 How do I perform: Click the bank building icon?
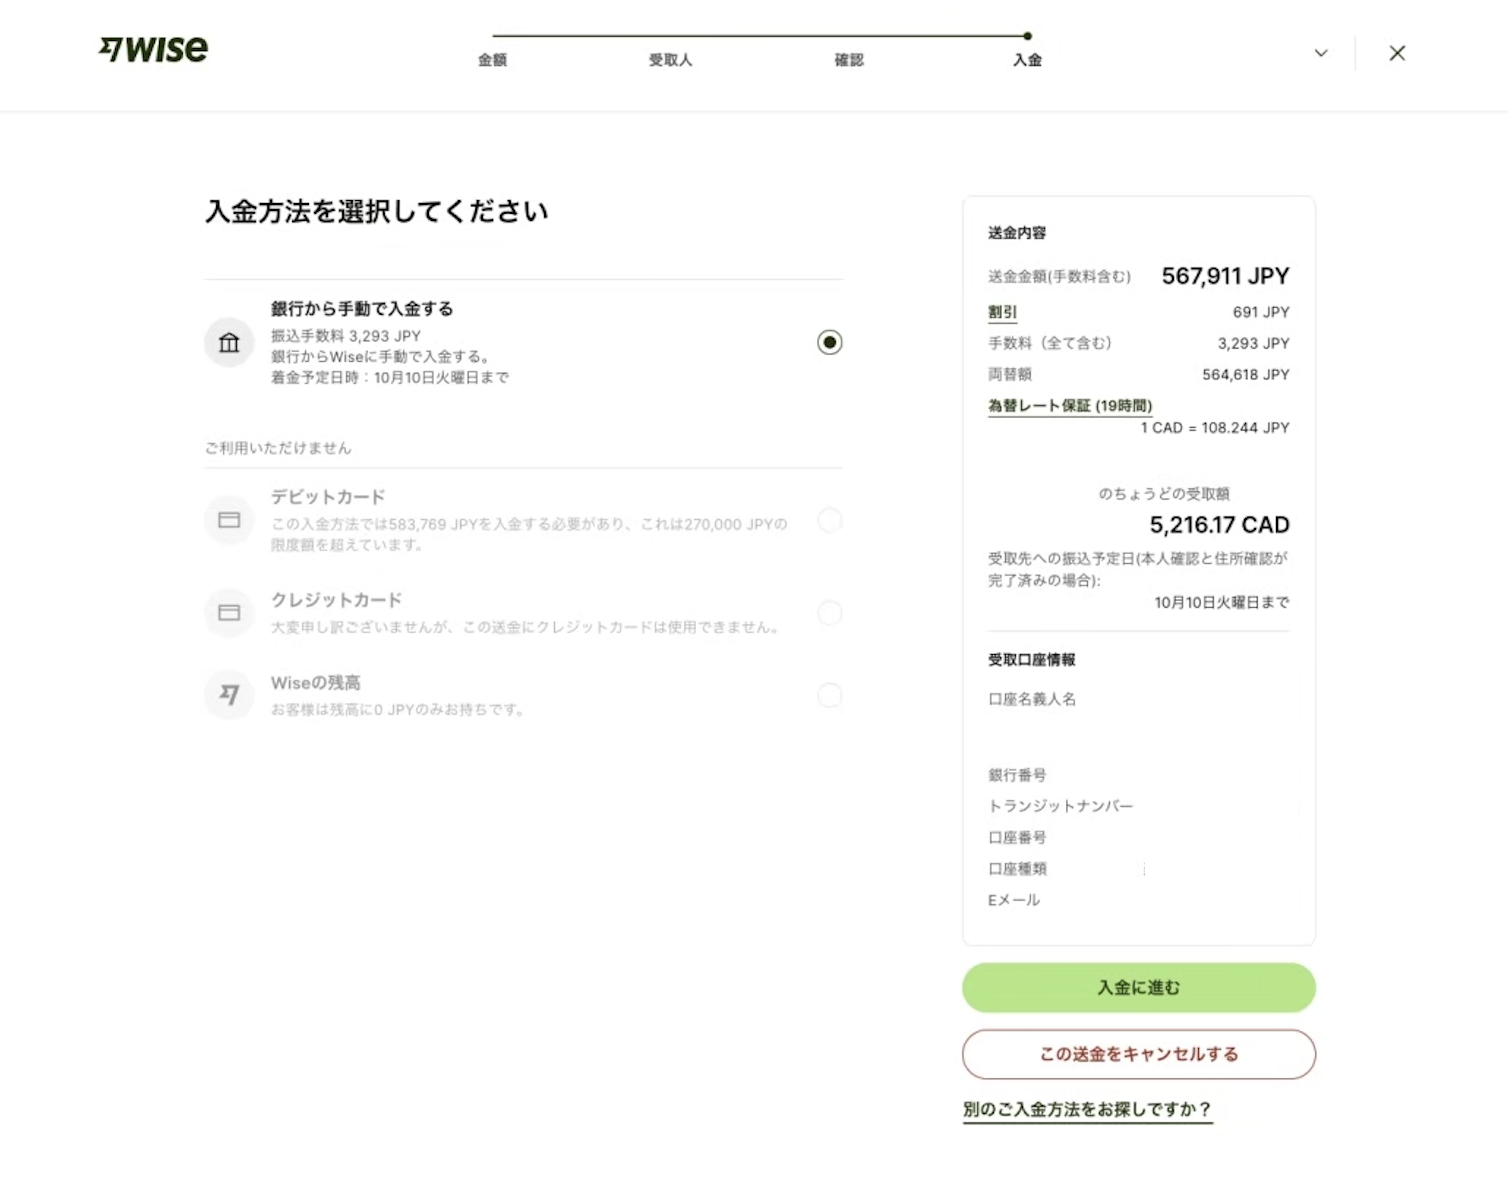coord(229,343)
